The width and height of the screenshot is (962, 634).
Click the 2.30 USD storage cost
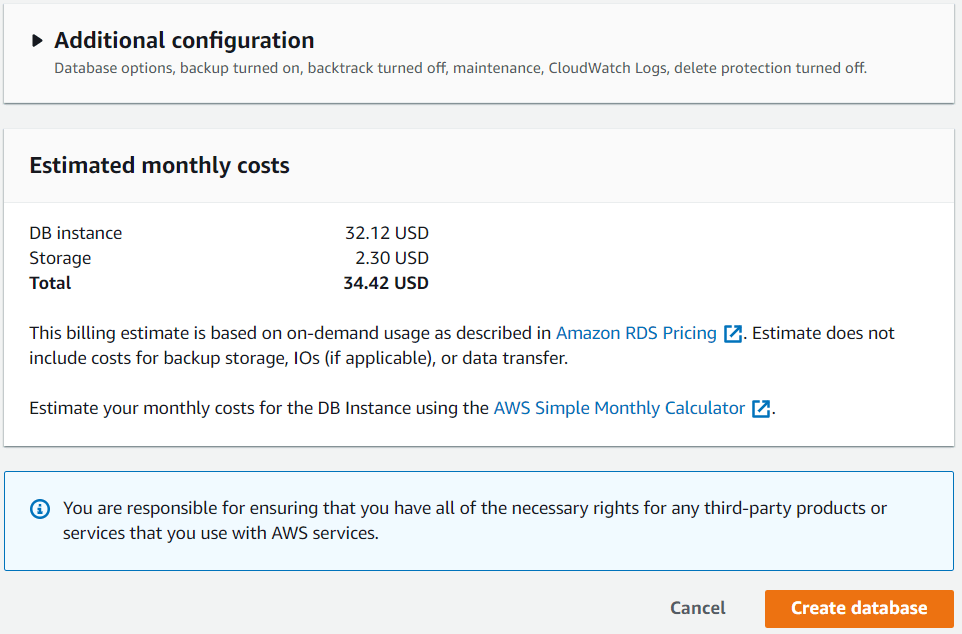391,258
